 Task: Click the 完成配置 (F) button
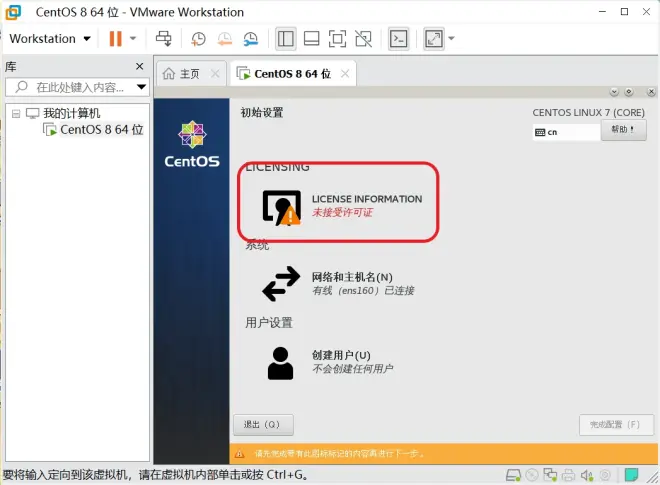[616, 425]
